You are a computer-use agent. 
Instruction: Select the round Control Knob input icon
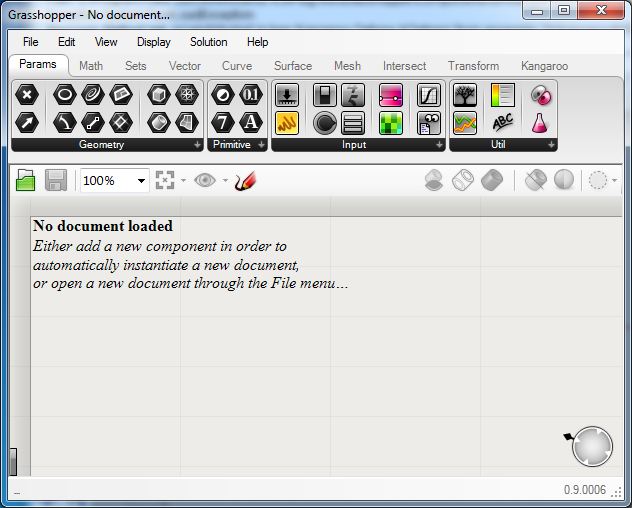(325, 123)
